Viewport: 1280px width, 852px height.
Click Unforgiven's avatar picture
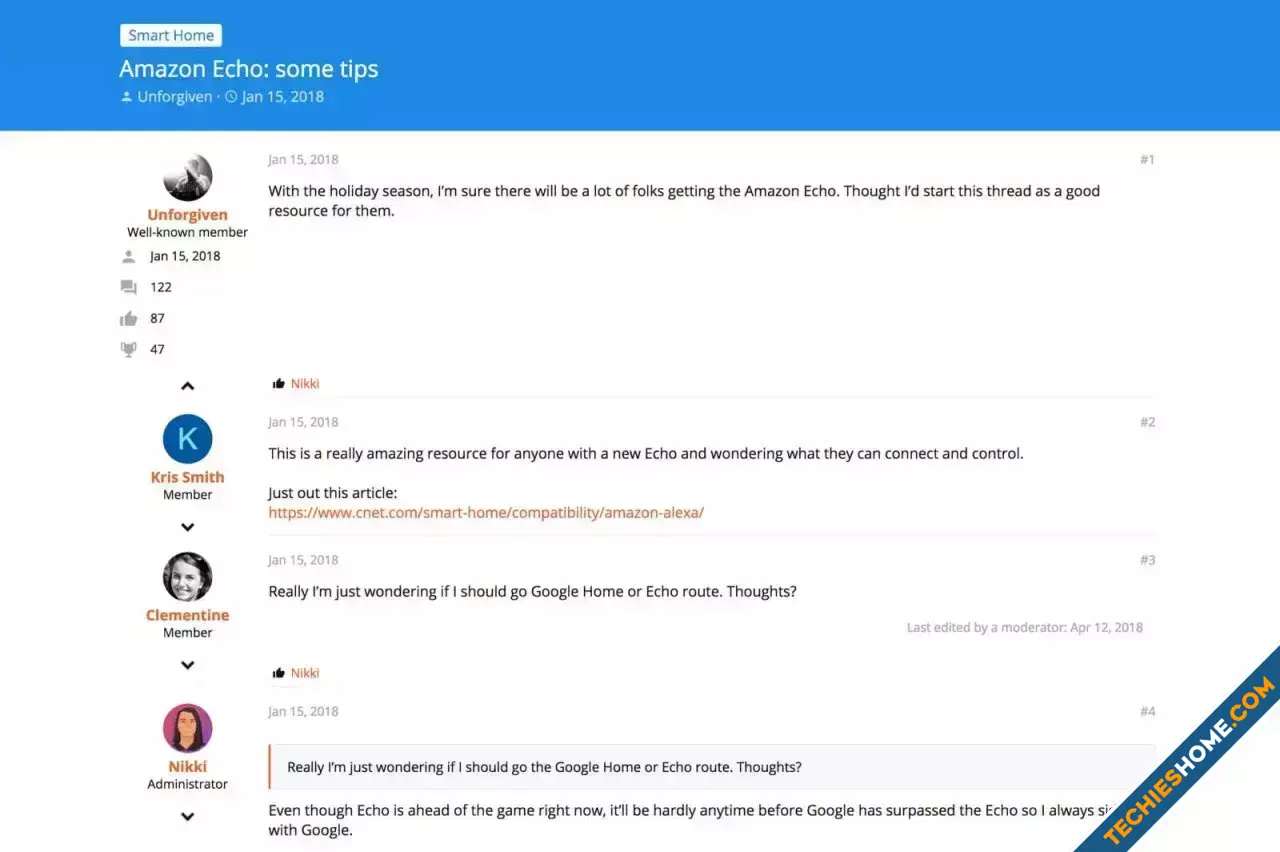pos(187,178)
